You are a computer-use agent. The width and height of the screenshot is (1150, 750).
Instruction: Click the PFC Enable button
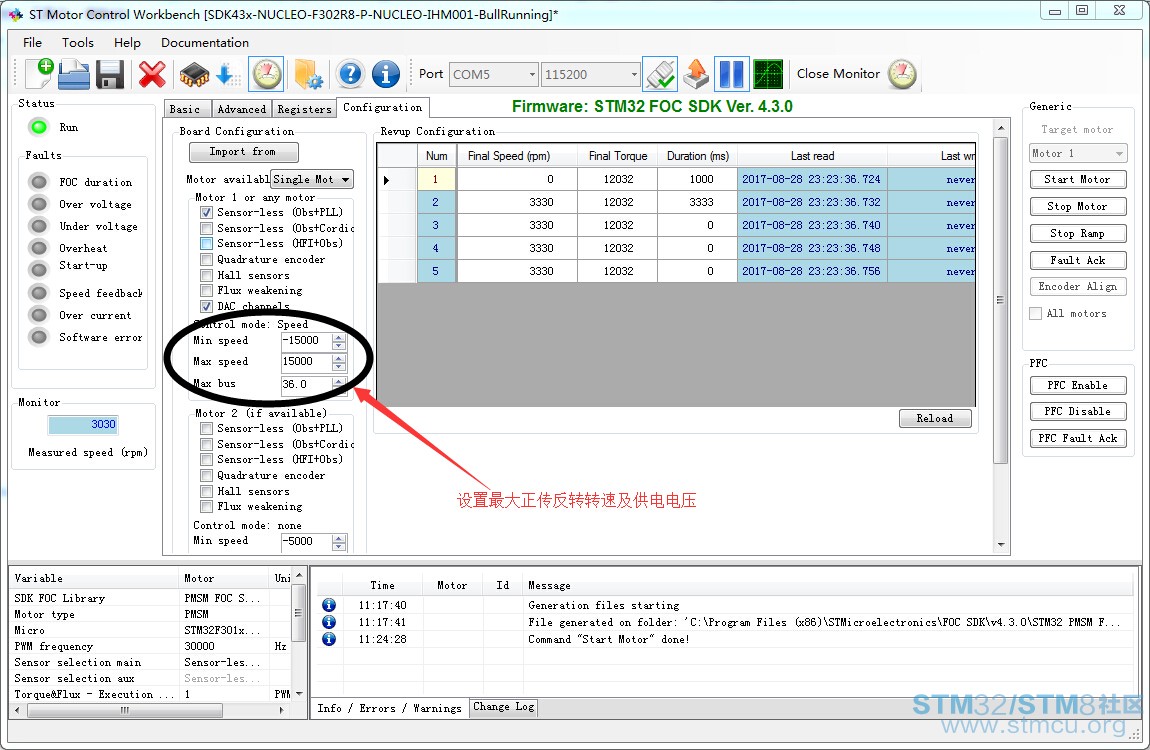[x=1077, y=385]
